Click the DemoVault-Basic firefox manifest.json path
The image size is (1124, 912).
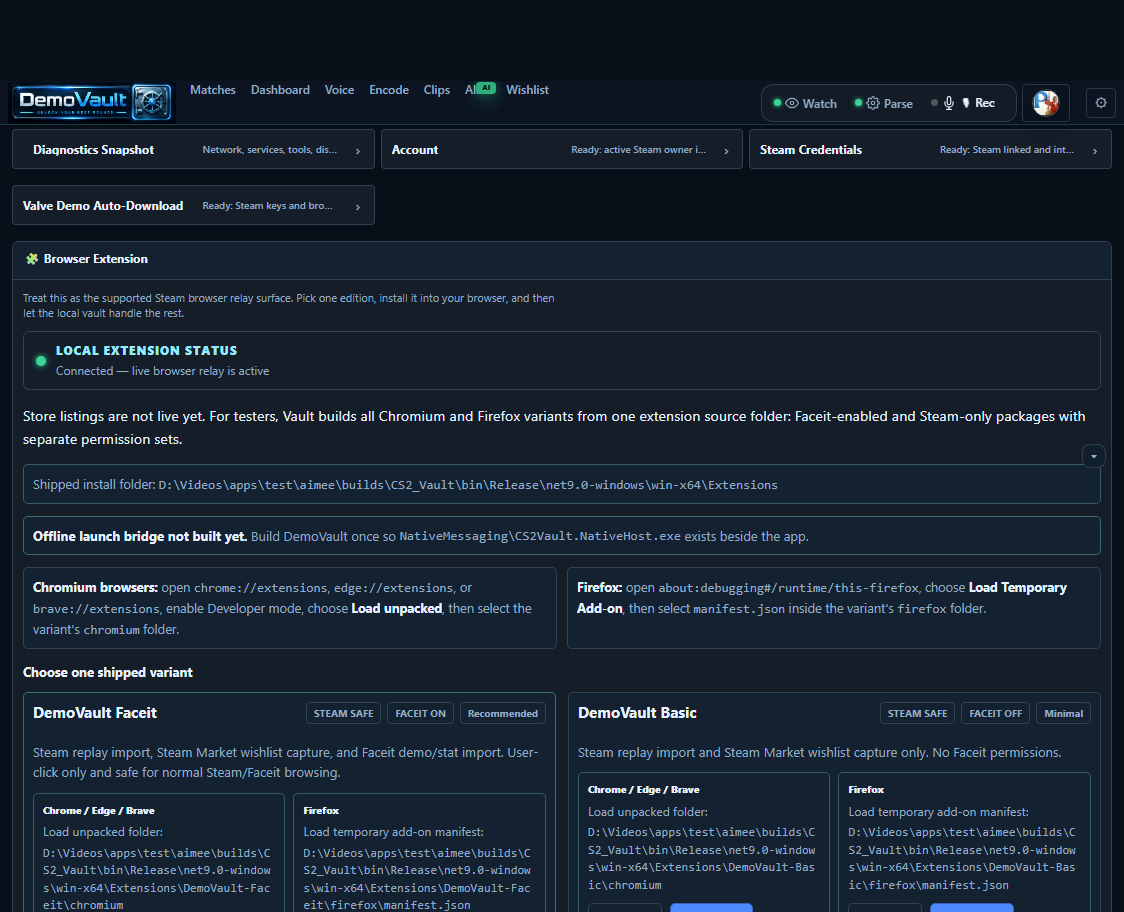tap(962, 858)
